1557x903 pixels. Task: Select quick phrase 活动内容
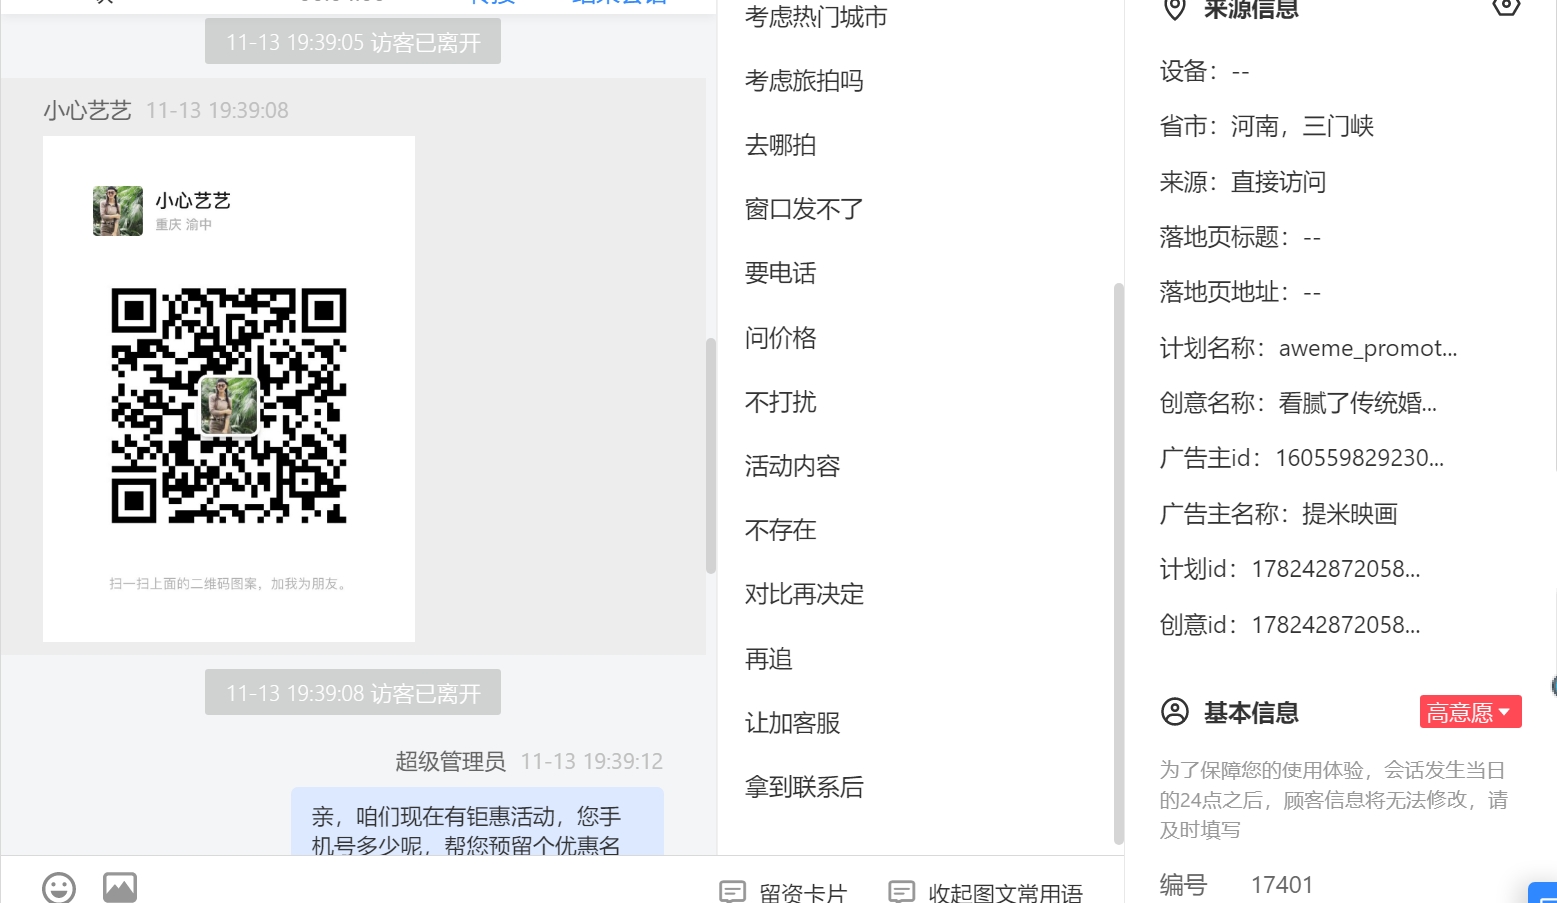point(793,466)
